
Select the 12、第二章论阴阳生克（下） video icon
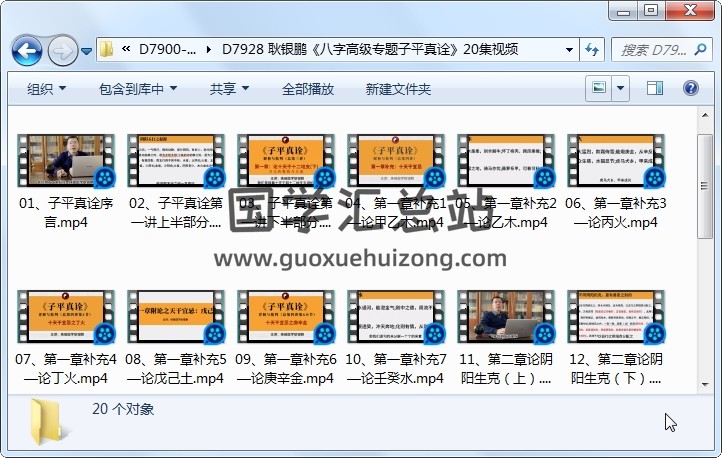[x=616, y=317]
